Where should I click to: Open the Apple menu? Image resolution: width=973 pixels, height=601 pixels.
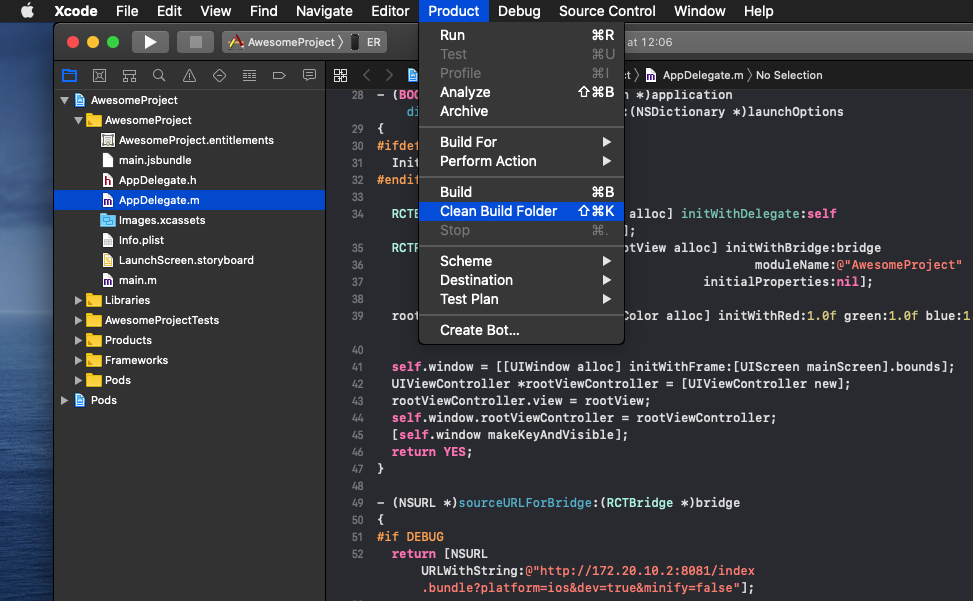tap(27, 11)
